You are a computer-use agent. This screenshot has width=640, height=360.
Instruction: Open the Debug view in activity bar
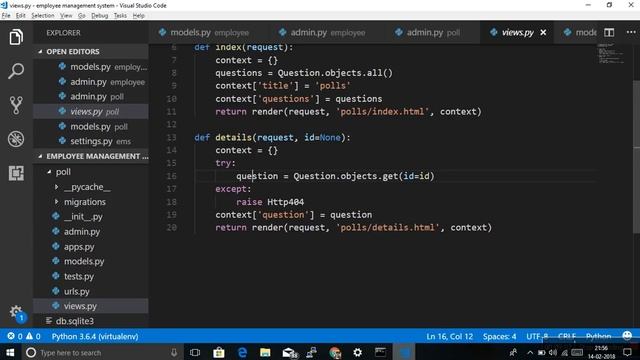point(16,139)
